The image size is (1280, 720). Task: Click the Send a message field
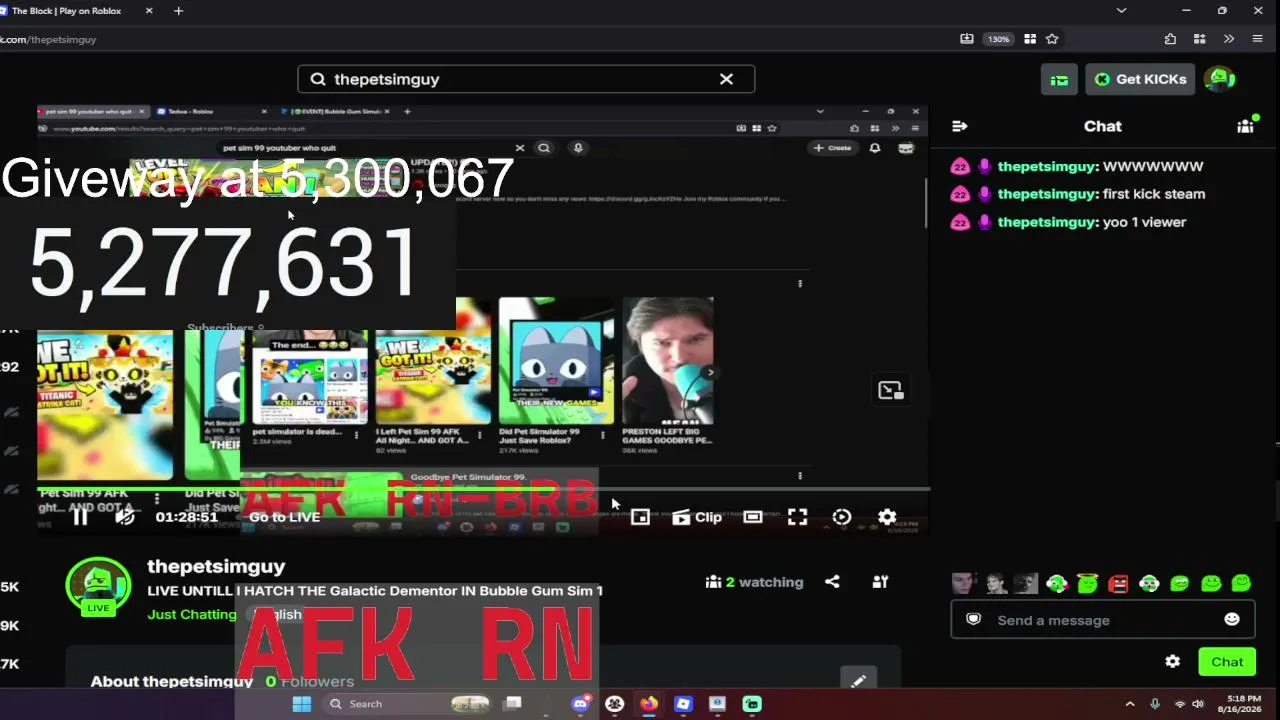coord(1103,620)
